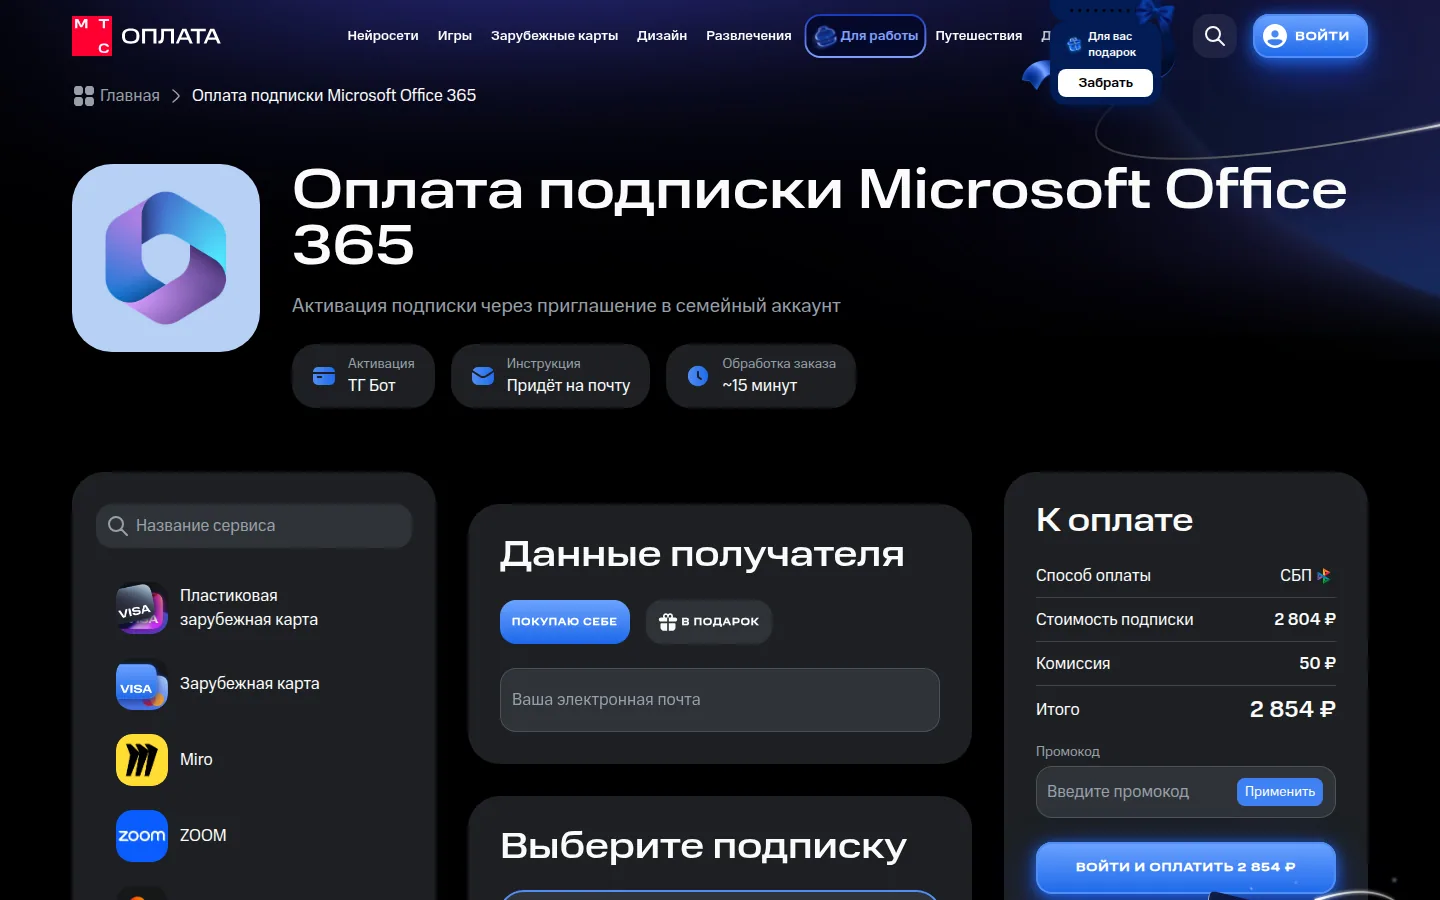Open the Нейросети menu item
This screenshot has height=900, width=1440.
tap(383, 36)
